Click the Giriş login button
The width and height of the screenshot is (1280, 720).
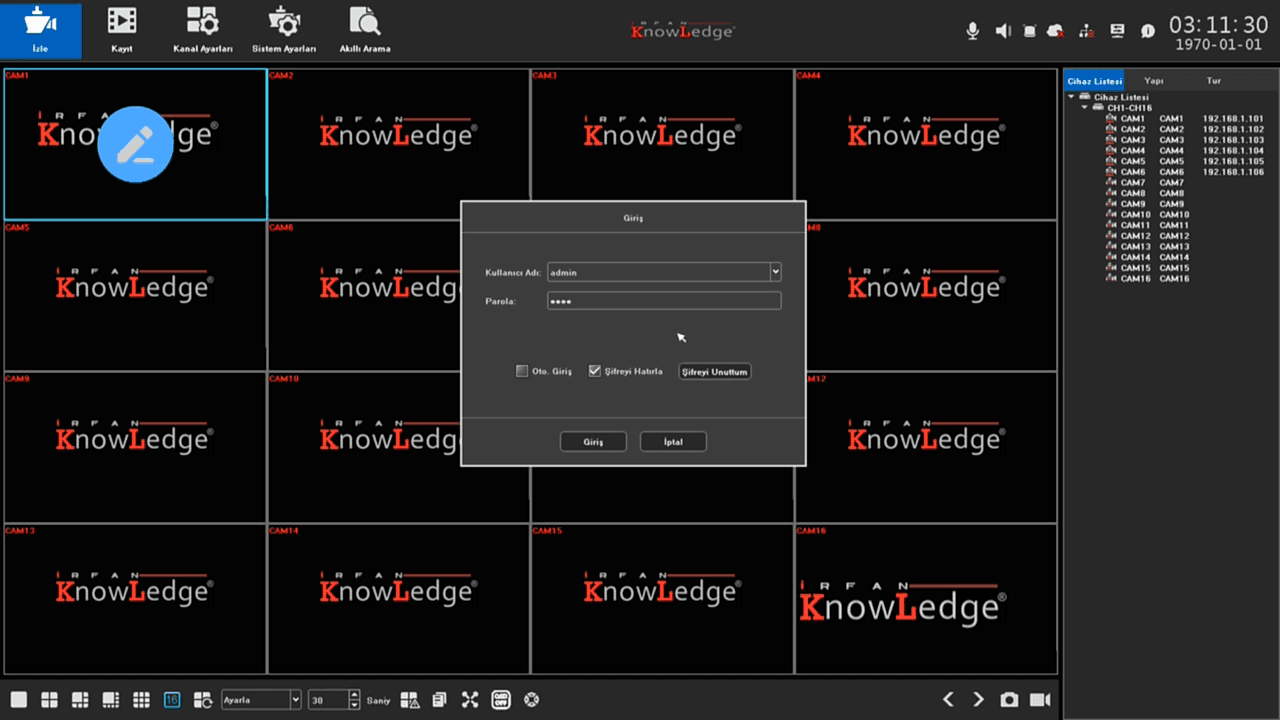[x=593, y=441]
